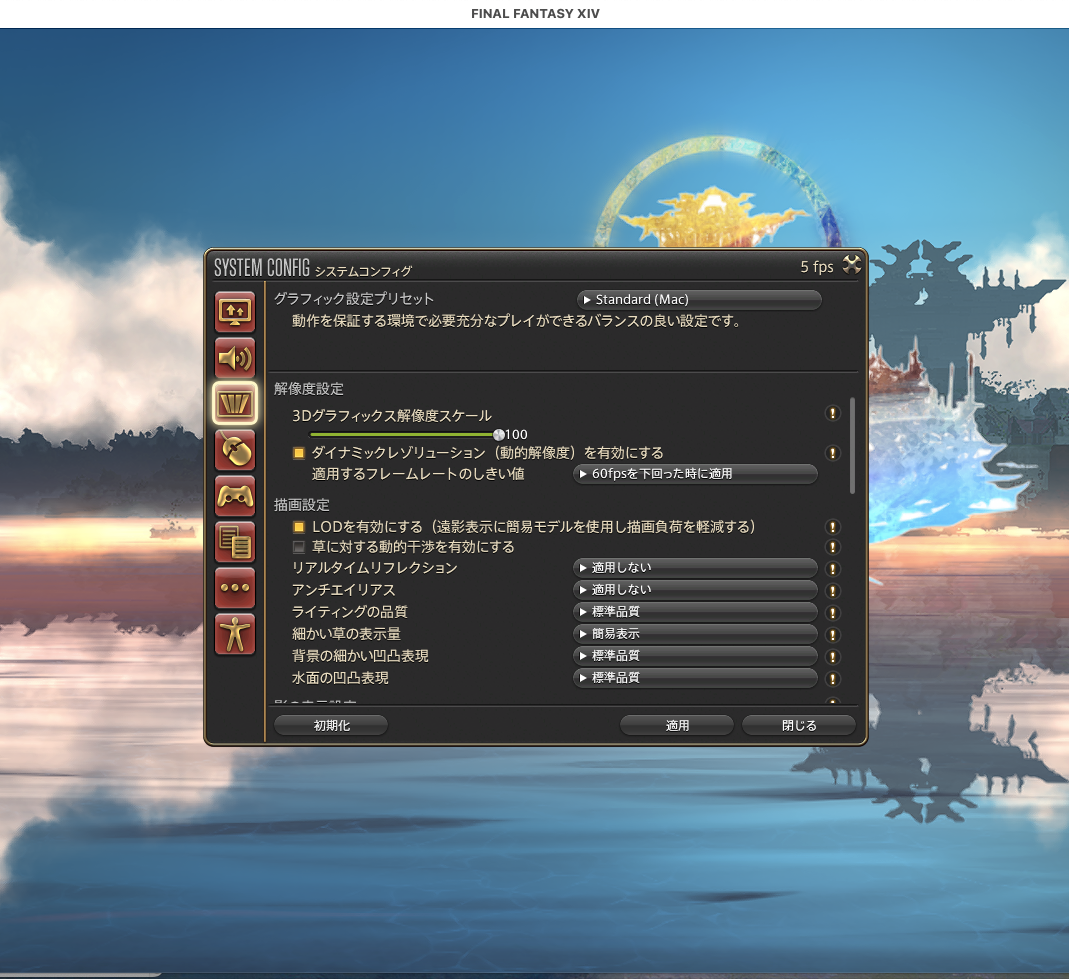Click the 'SYSTEM CONFIG' dialog title

262,268
